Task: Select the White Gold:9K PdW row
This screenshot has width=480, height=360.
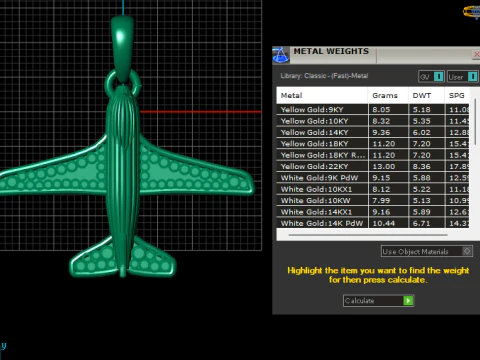Action: click(x=373, y=178)
